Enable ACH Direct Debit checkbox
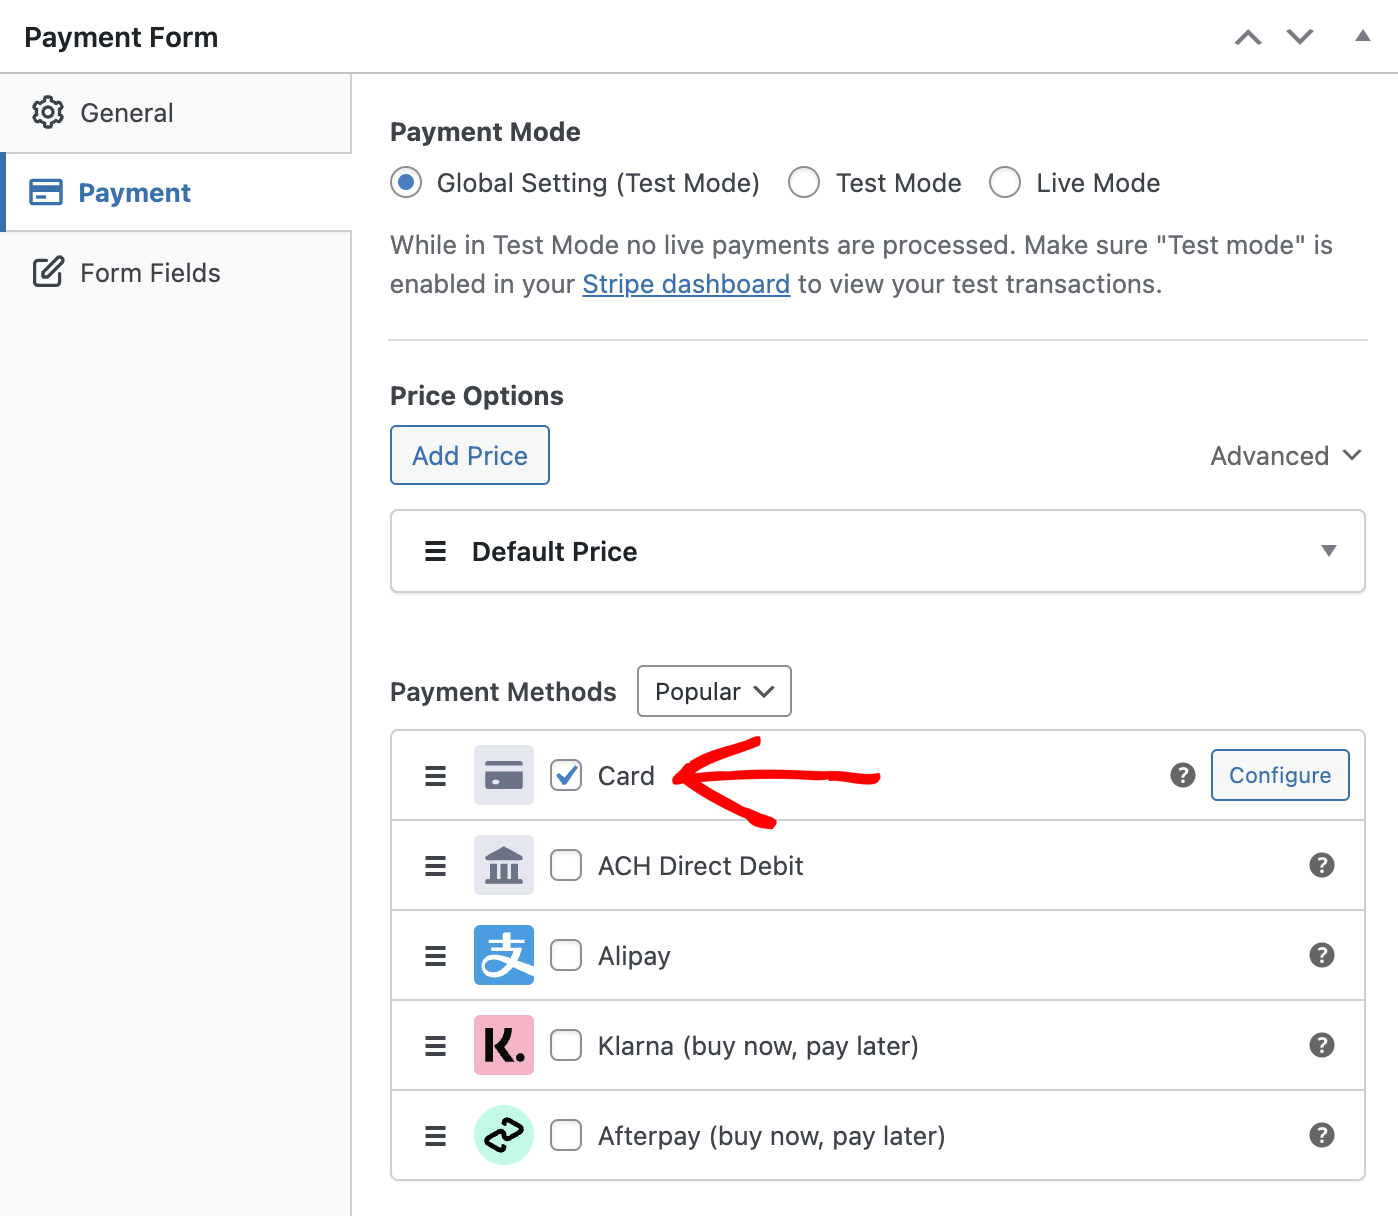 (566, 865)
